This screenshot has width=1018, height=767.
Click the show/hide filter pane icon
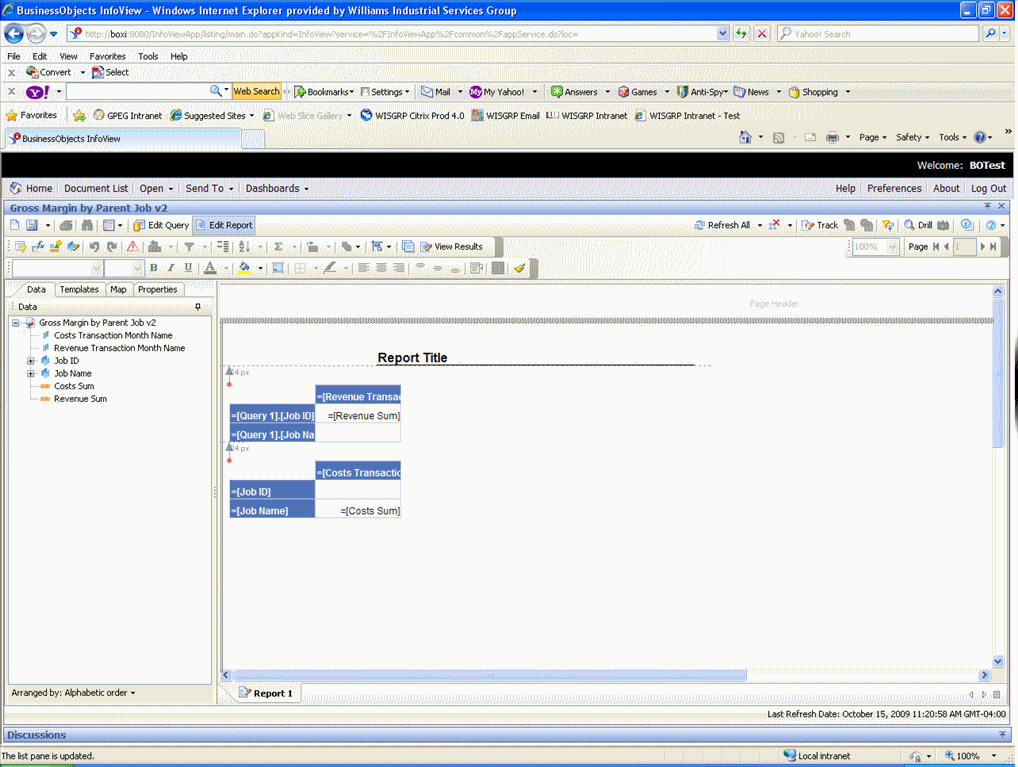[20, 247]
